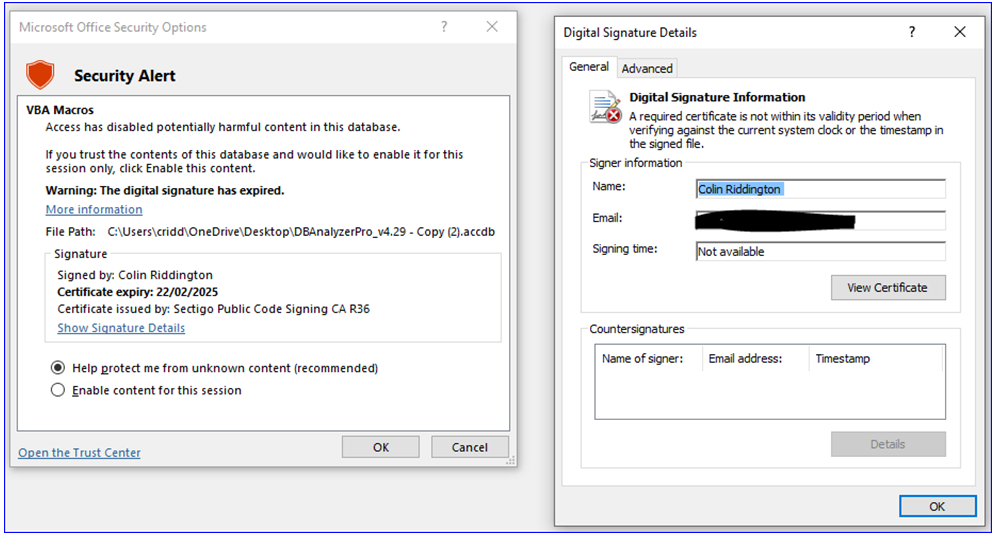Switch to the General tab
Screen dimensions: 996x538
pos(589,67)
